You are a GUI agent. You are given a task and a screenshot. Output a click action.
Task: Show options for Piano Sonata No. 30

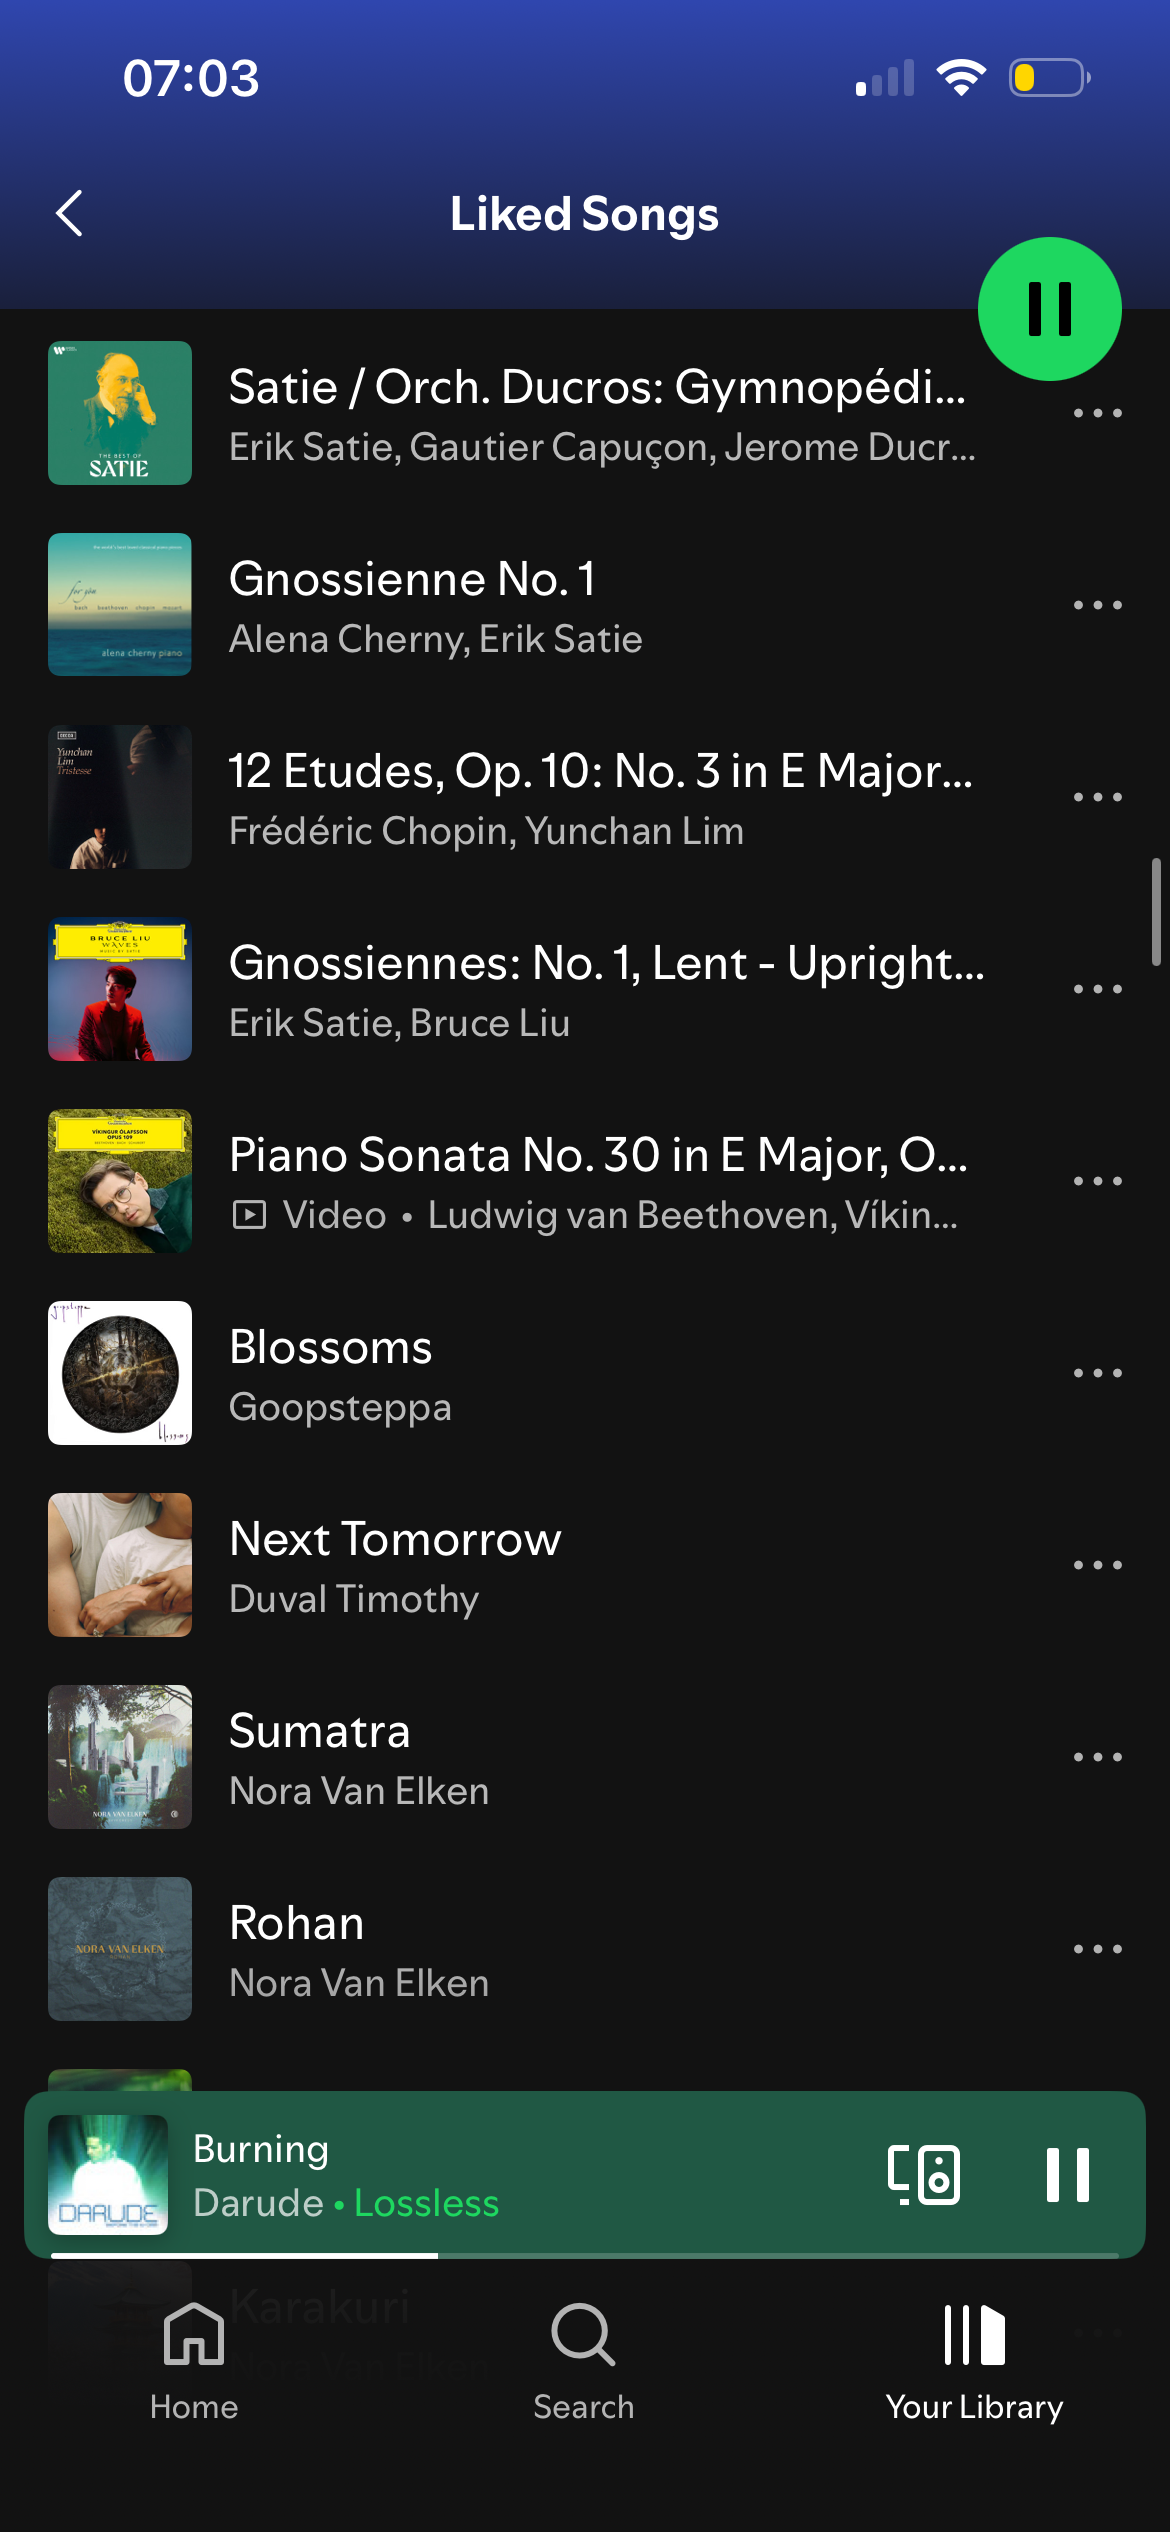pos(1097,1181)
